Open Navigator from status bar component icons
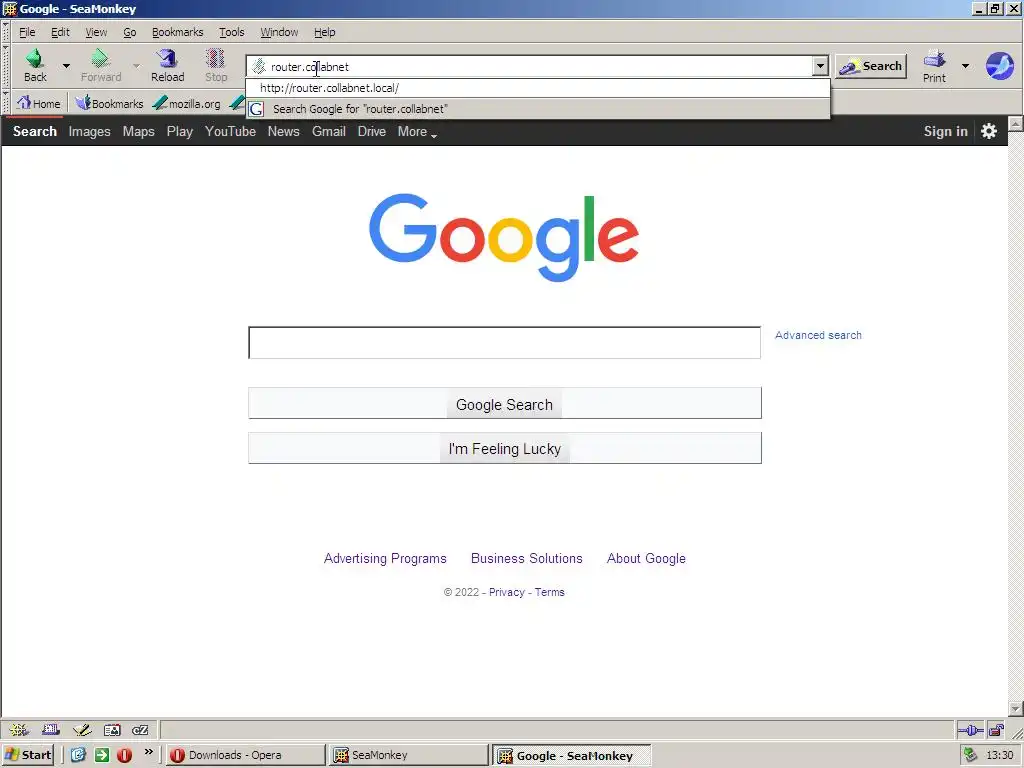1024x768 pixels. coord(19,730)
